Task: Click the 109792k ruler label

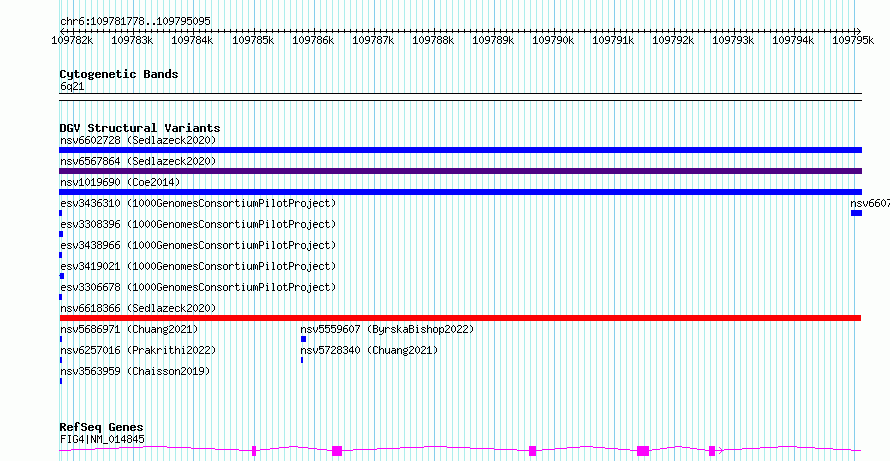Action: (x=673, y=40)
